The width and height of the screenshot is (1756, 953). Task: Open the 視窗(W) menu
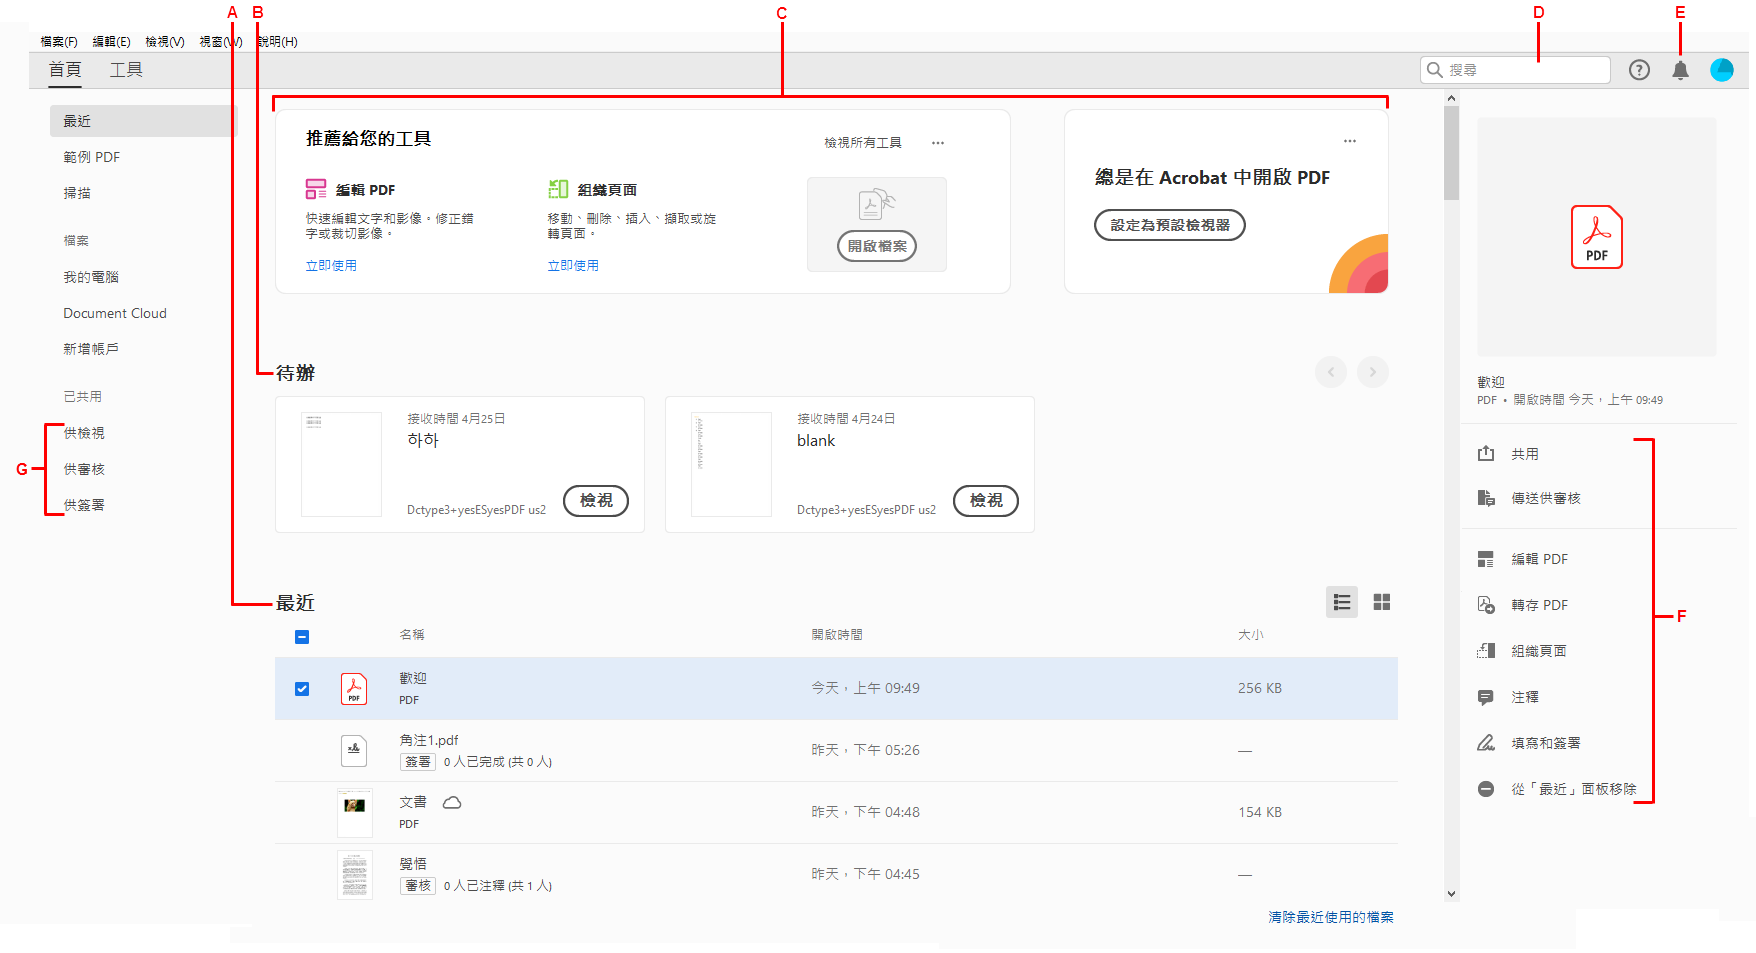[x=221, y=42]
